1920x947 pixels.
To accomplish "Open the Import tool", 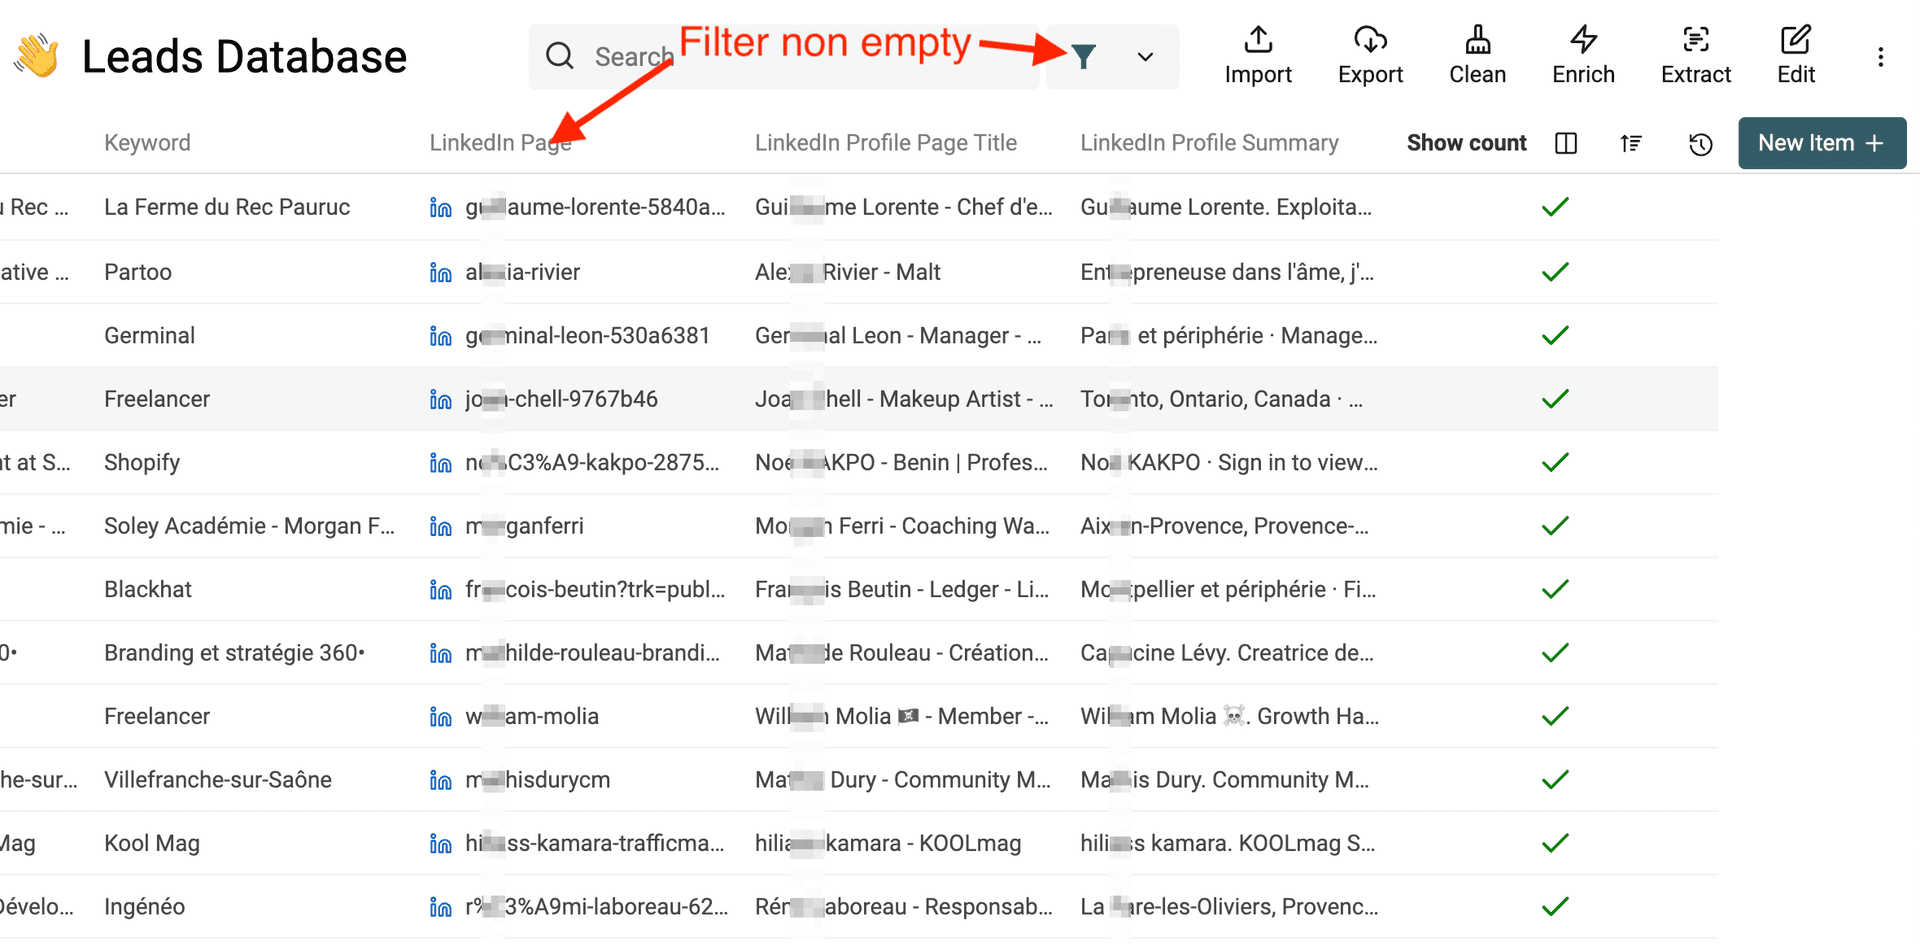I will 1257,56.
